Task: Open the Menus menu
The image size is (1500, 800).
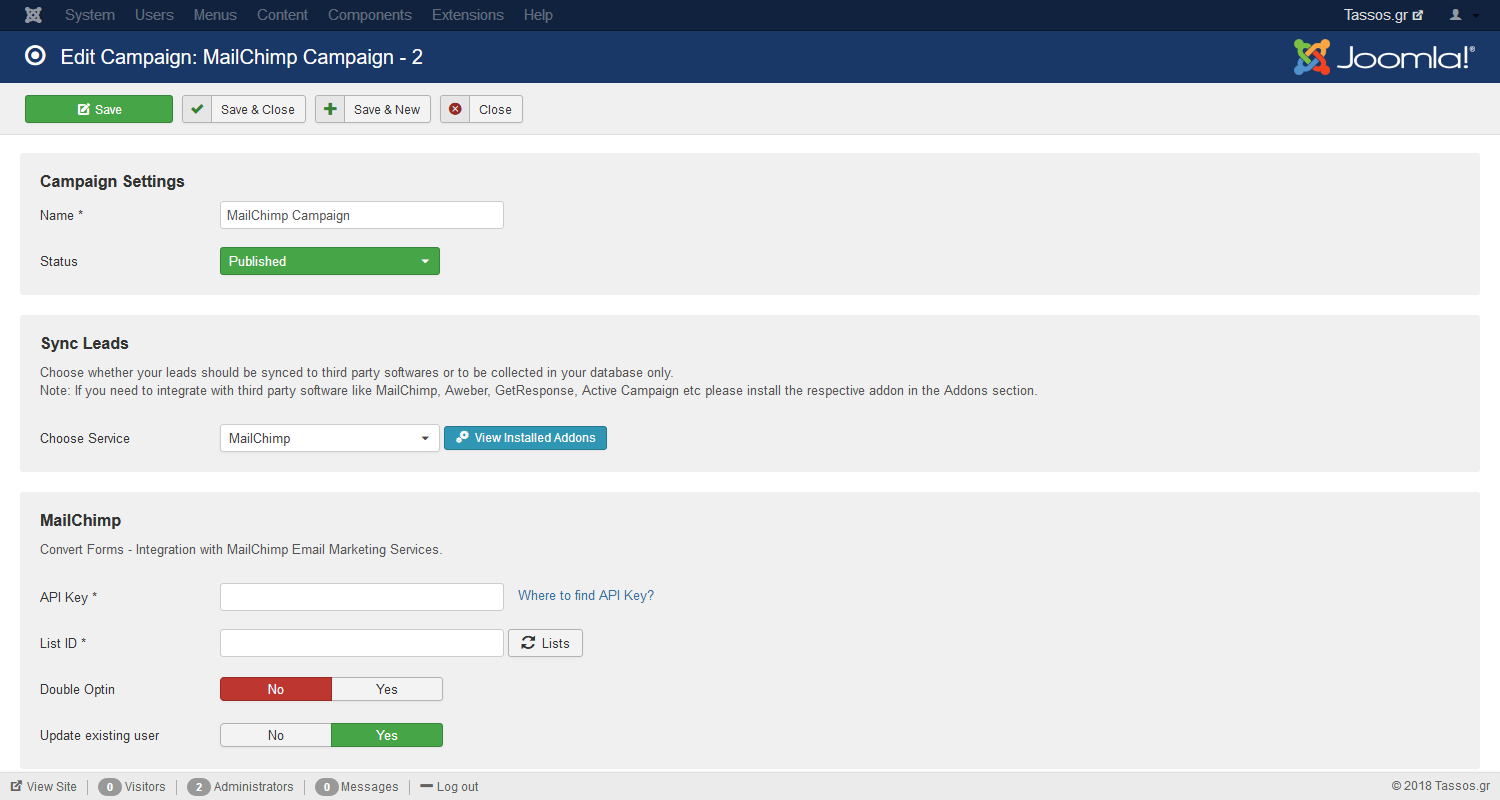Action: coord(215,15)
